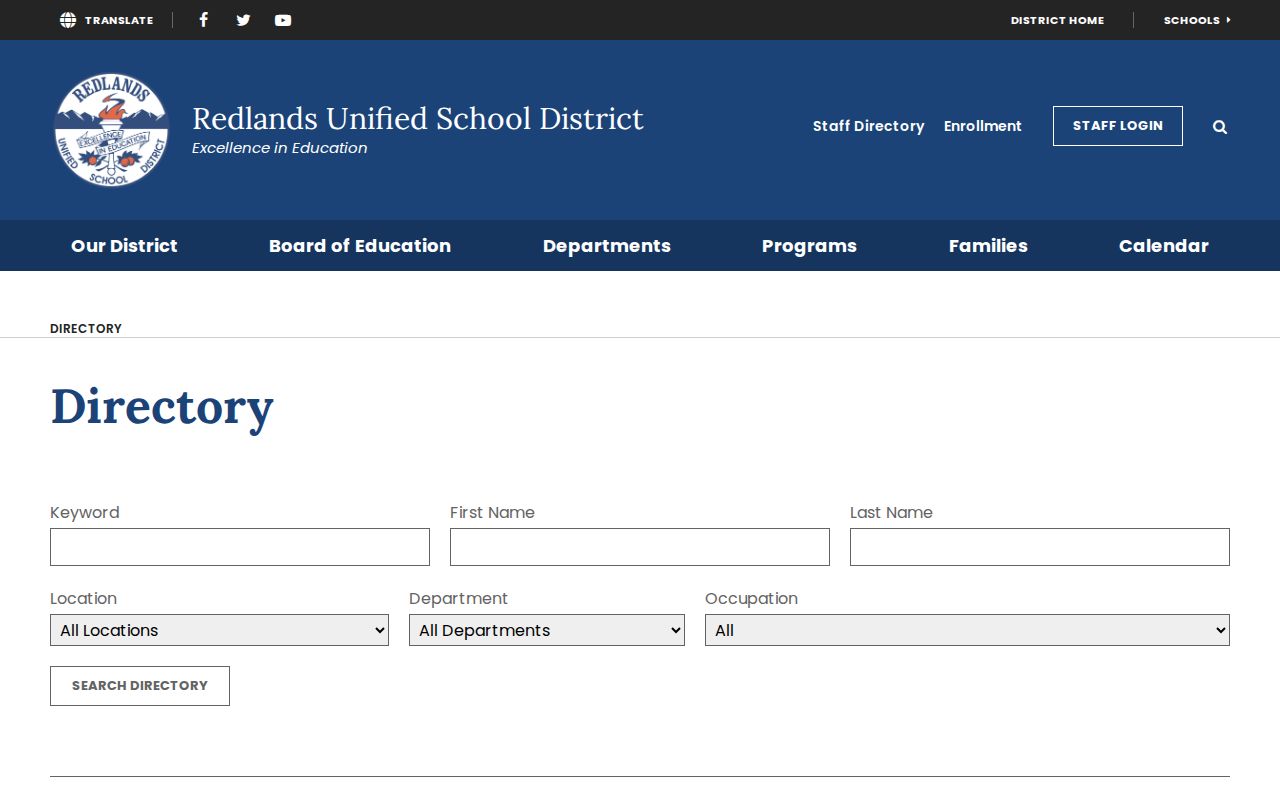Open the Board of Education menu
Viewport: 1280px width, 800px height.
pyautogui.click(x=360, y=246)
